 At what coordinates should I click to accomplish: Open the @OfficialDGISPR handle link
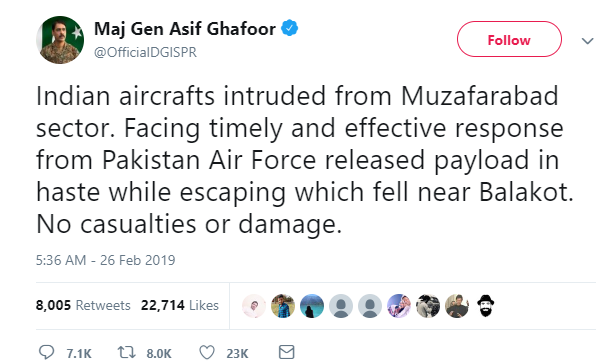(145, 52)
